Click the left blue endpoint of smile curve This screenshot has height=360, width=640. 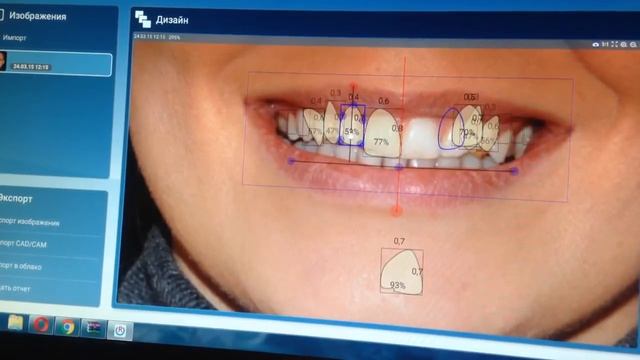coord(291,161)
